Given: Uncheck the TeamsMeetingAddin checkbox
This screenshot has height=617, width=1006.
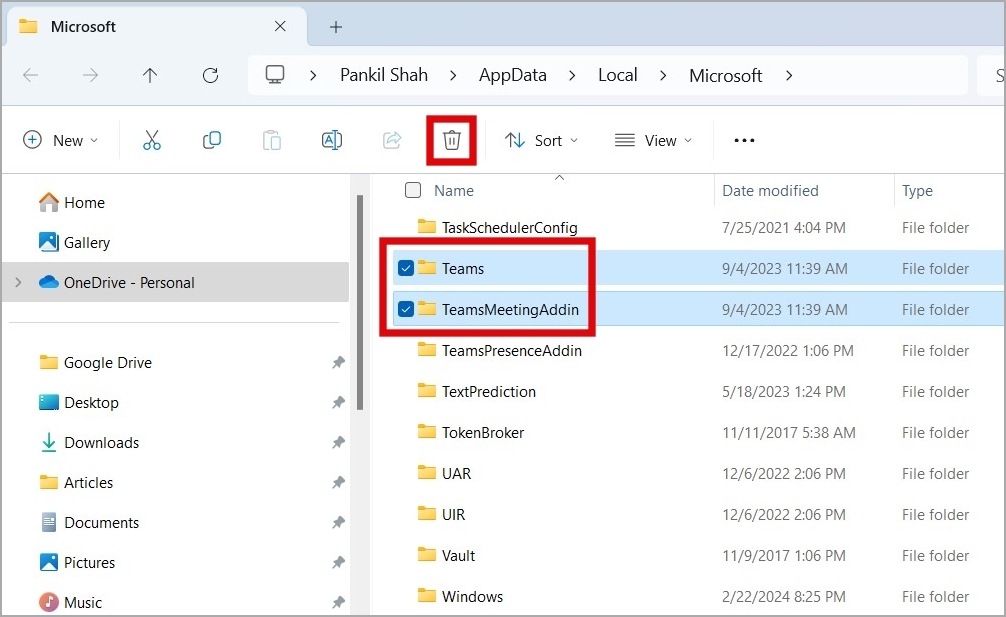Looking at the screenshot, I should tap(405, 309).
